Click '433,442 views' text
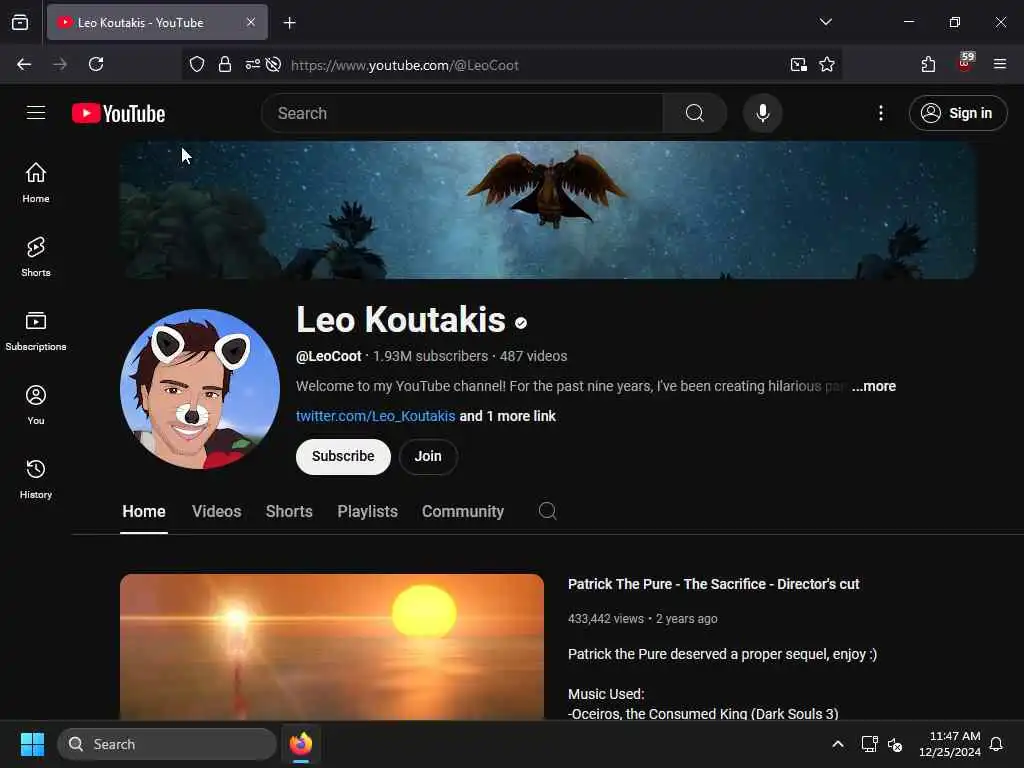Screen dimensions: 1024x768 point(605,618)
